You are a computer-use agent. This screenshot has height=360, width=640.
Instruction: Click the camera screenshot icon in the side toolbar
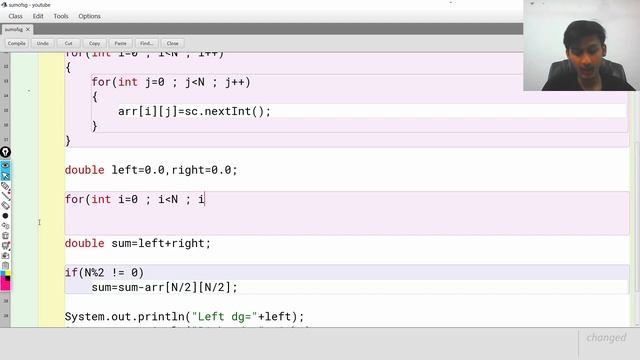tap(5, 256)
